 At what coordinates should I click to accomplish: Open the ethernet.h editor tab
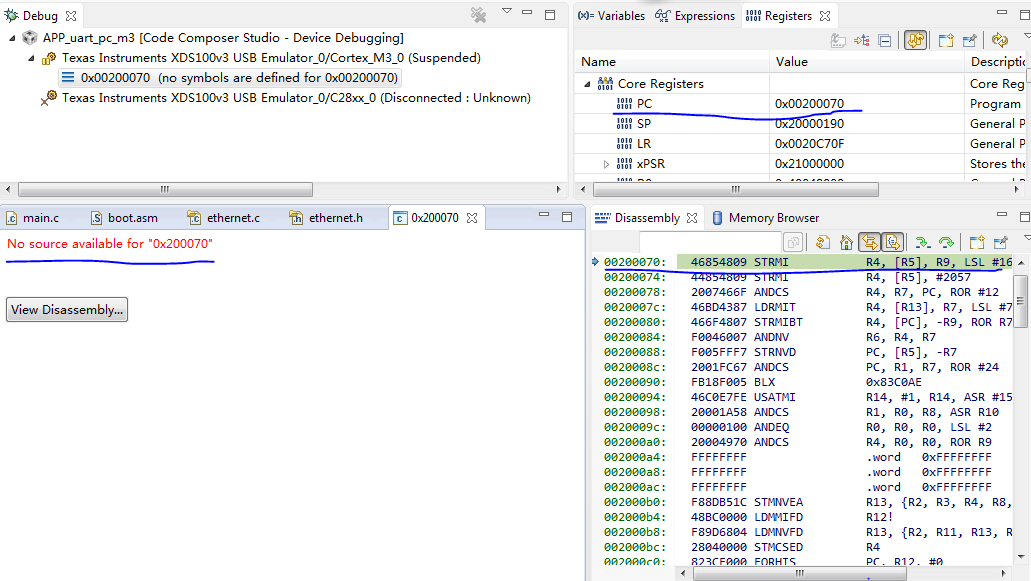click(326, 218)
